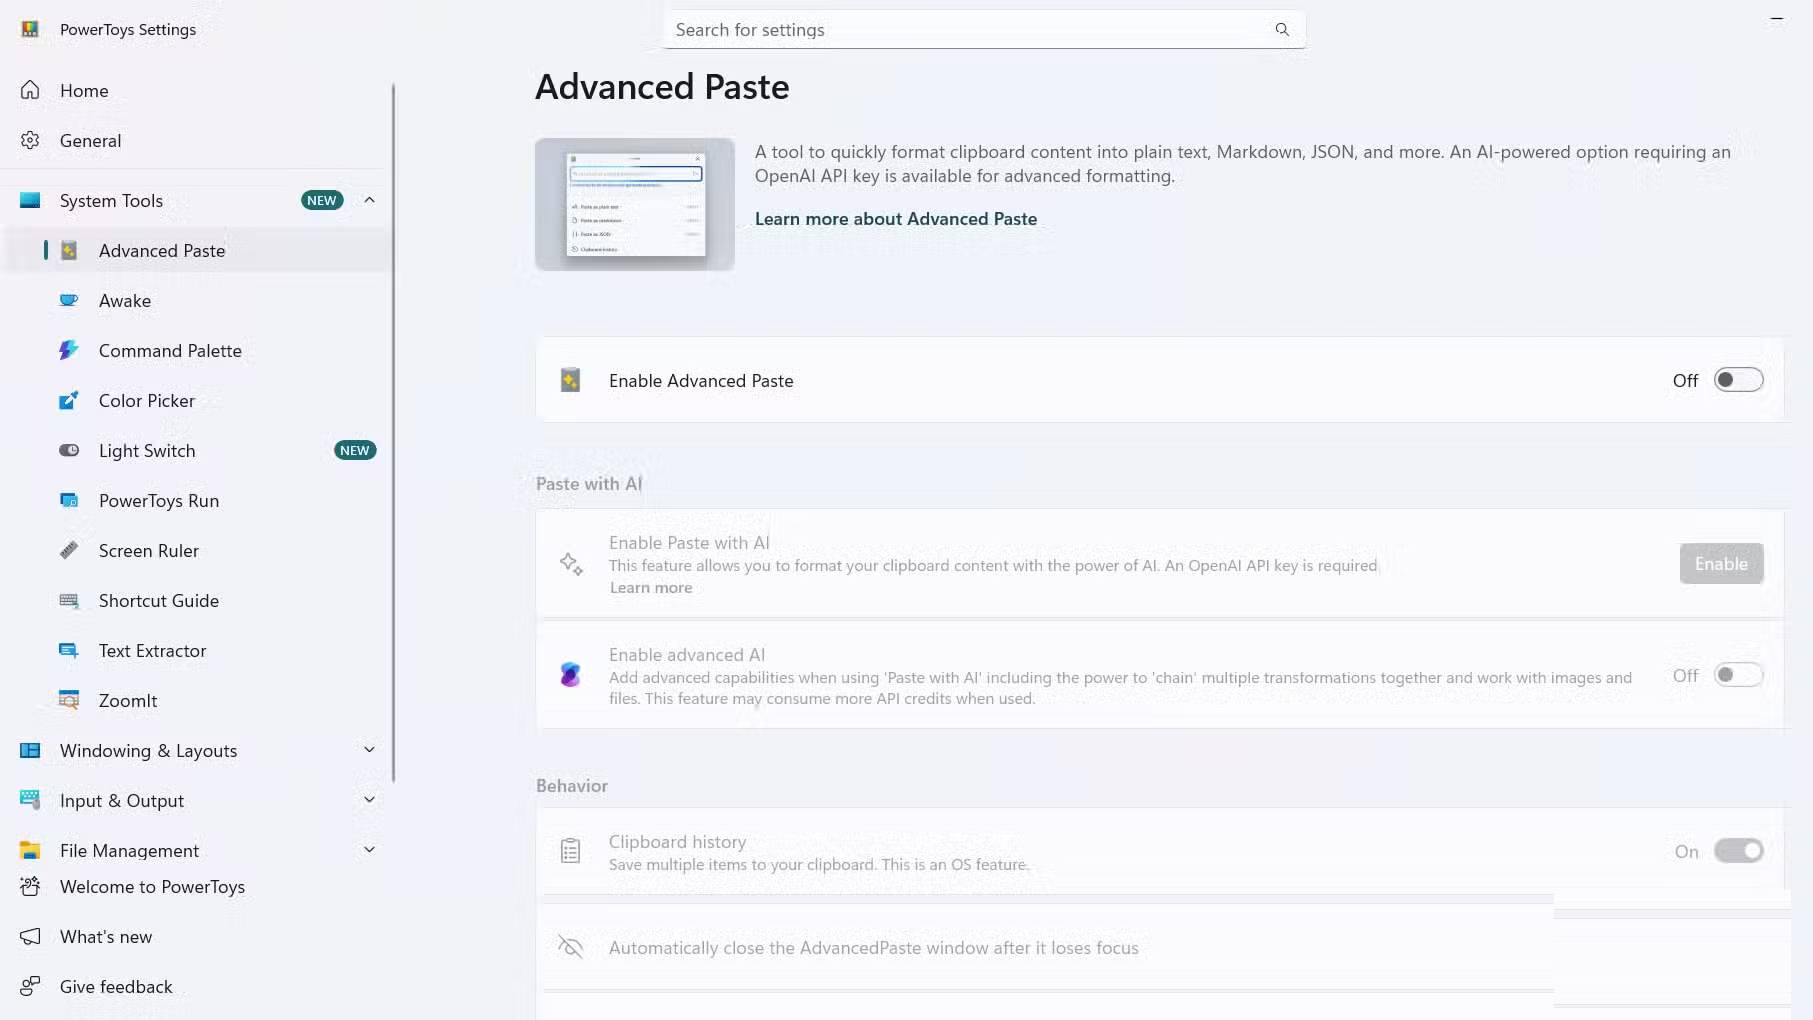Screen dimensions: 1813x1020
Task: Expand the File Management chevron
Action: tap(369, 850)
